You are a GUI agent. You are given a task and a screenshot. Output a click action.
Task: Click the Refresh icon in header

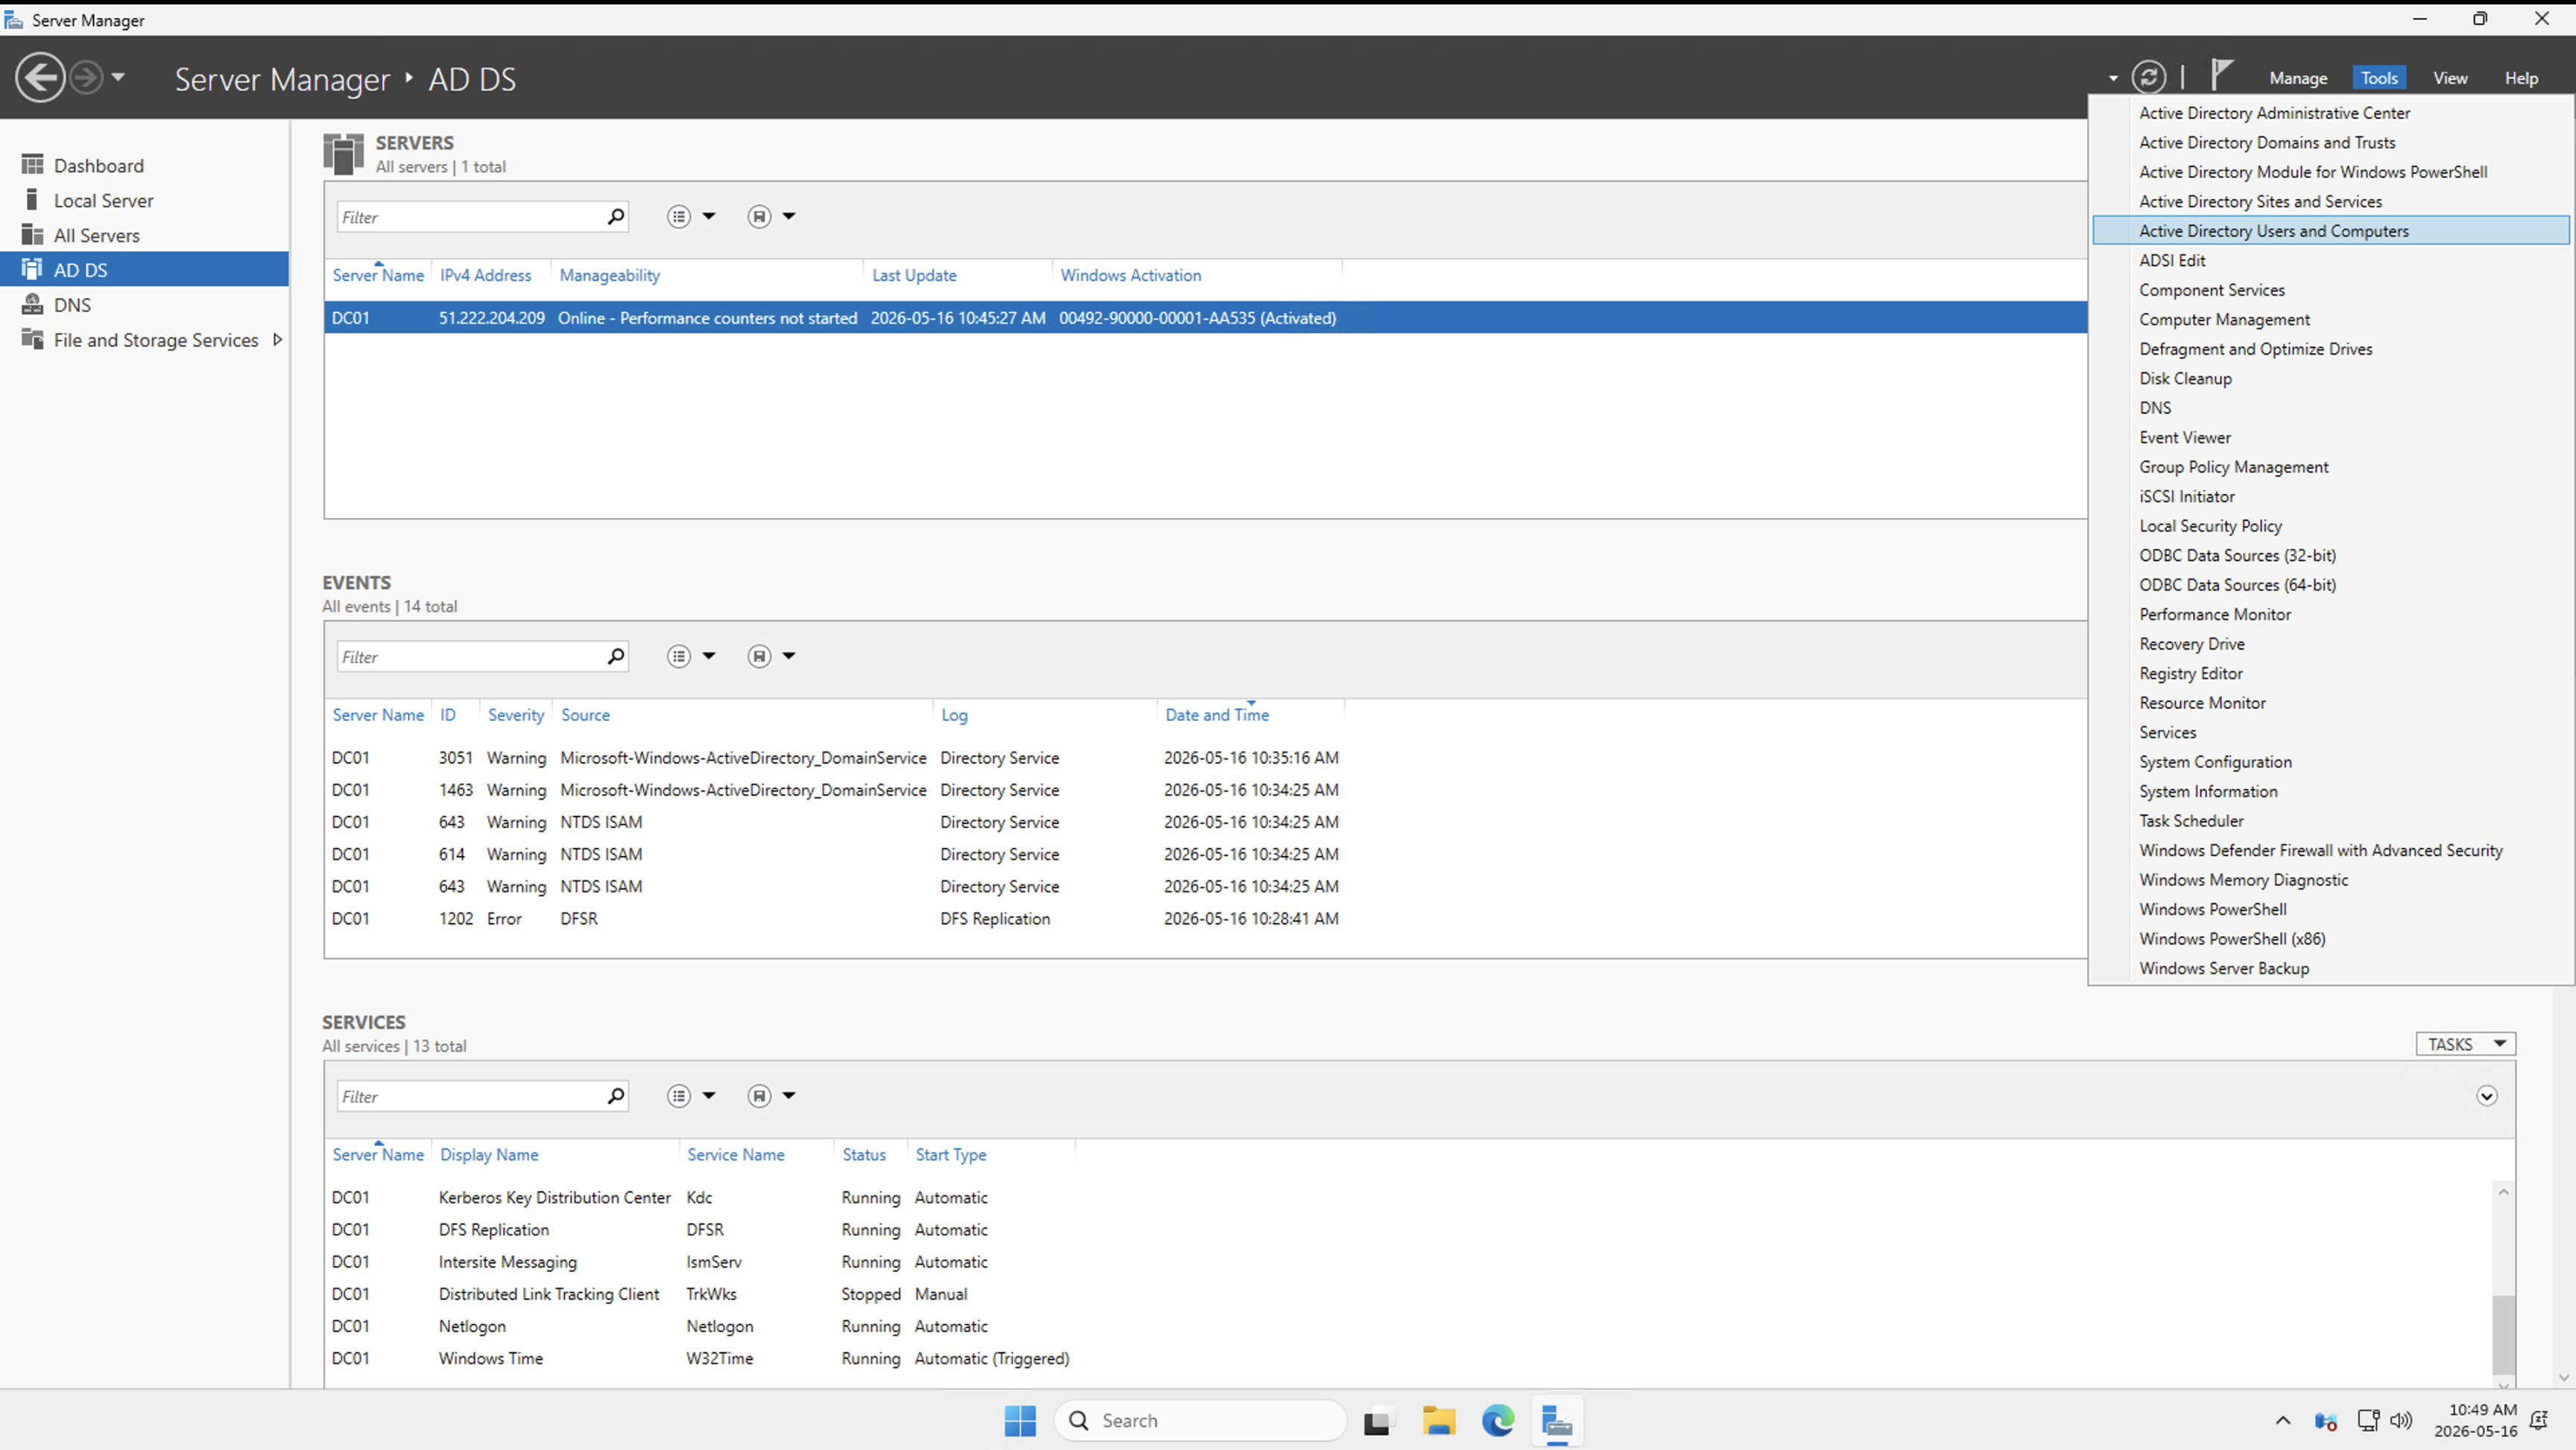point(2149,77)
